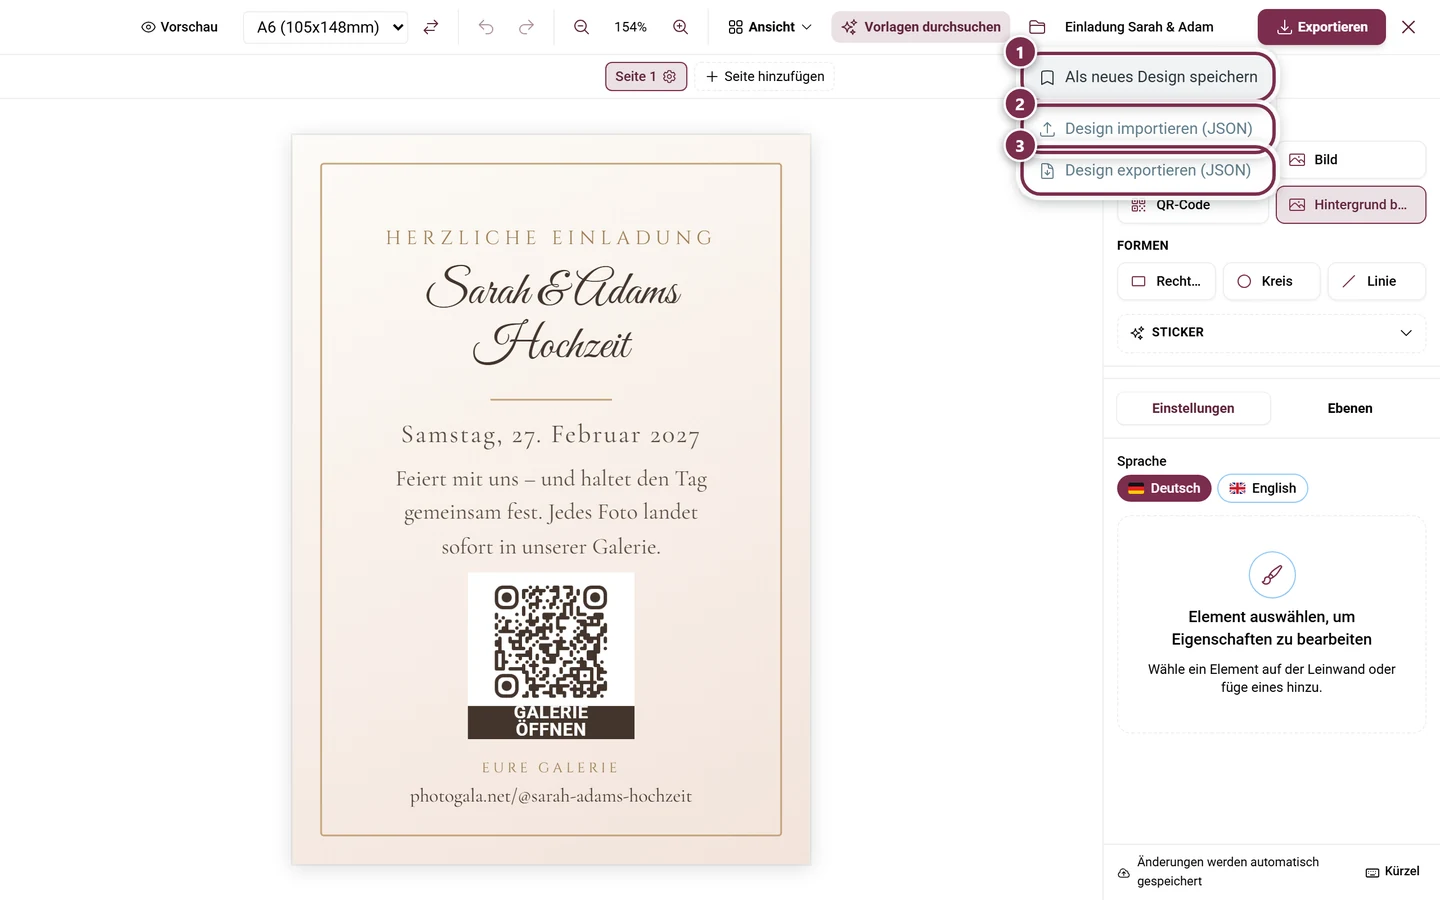The image size is (1440, 900).
Task: Click the 154% zoom level value
Action: [630, 27]
